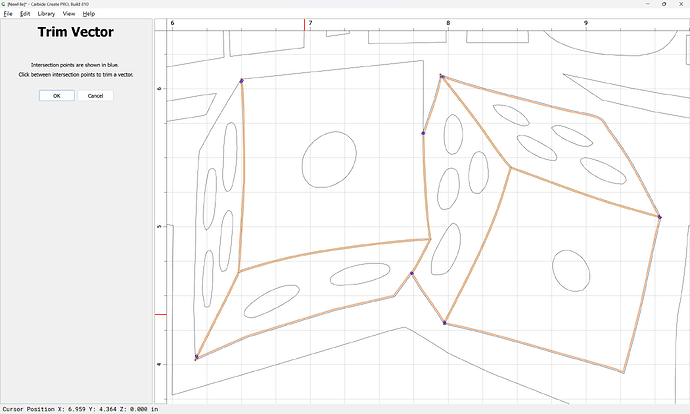This screenshot has width=690, height=414.
Task: Click the large circle pip on left die face
Action: click(329, 159)
